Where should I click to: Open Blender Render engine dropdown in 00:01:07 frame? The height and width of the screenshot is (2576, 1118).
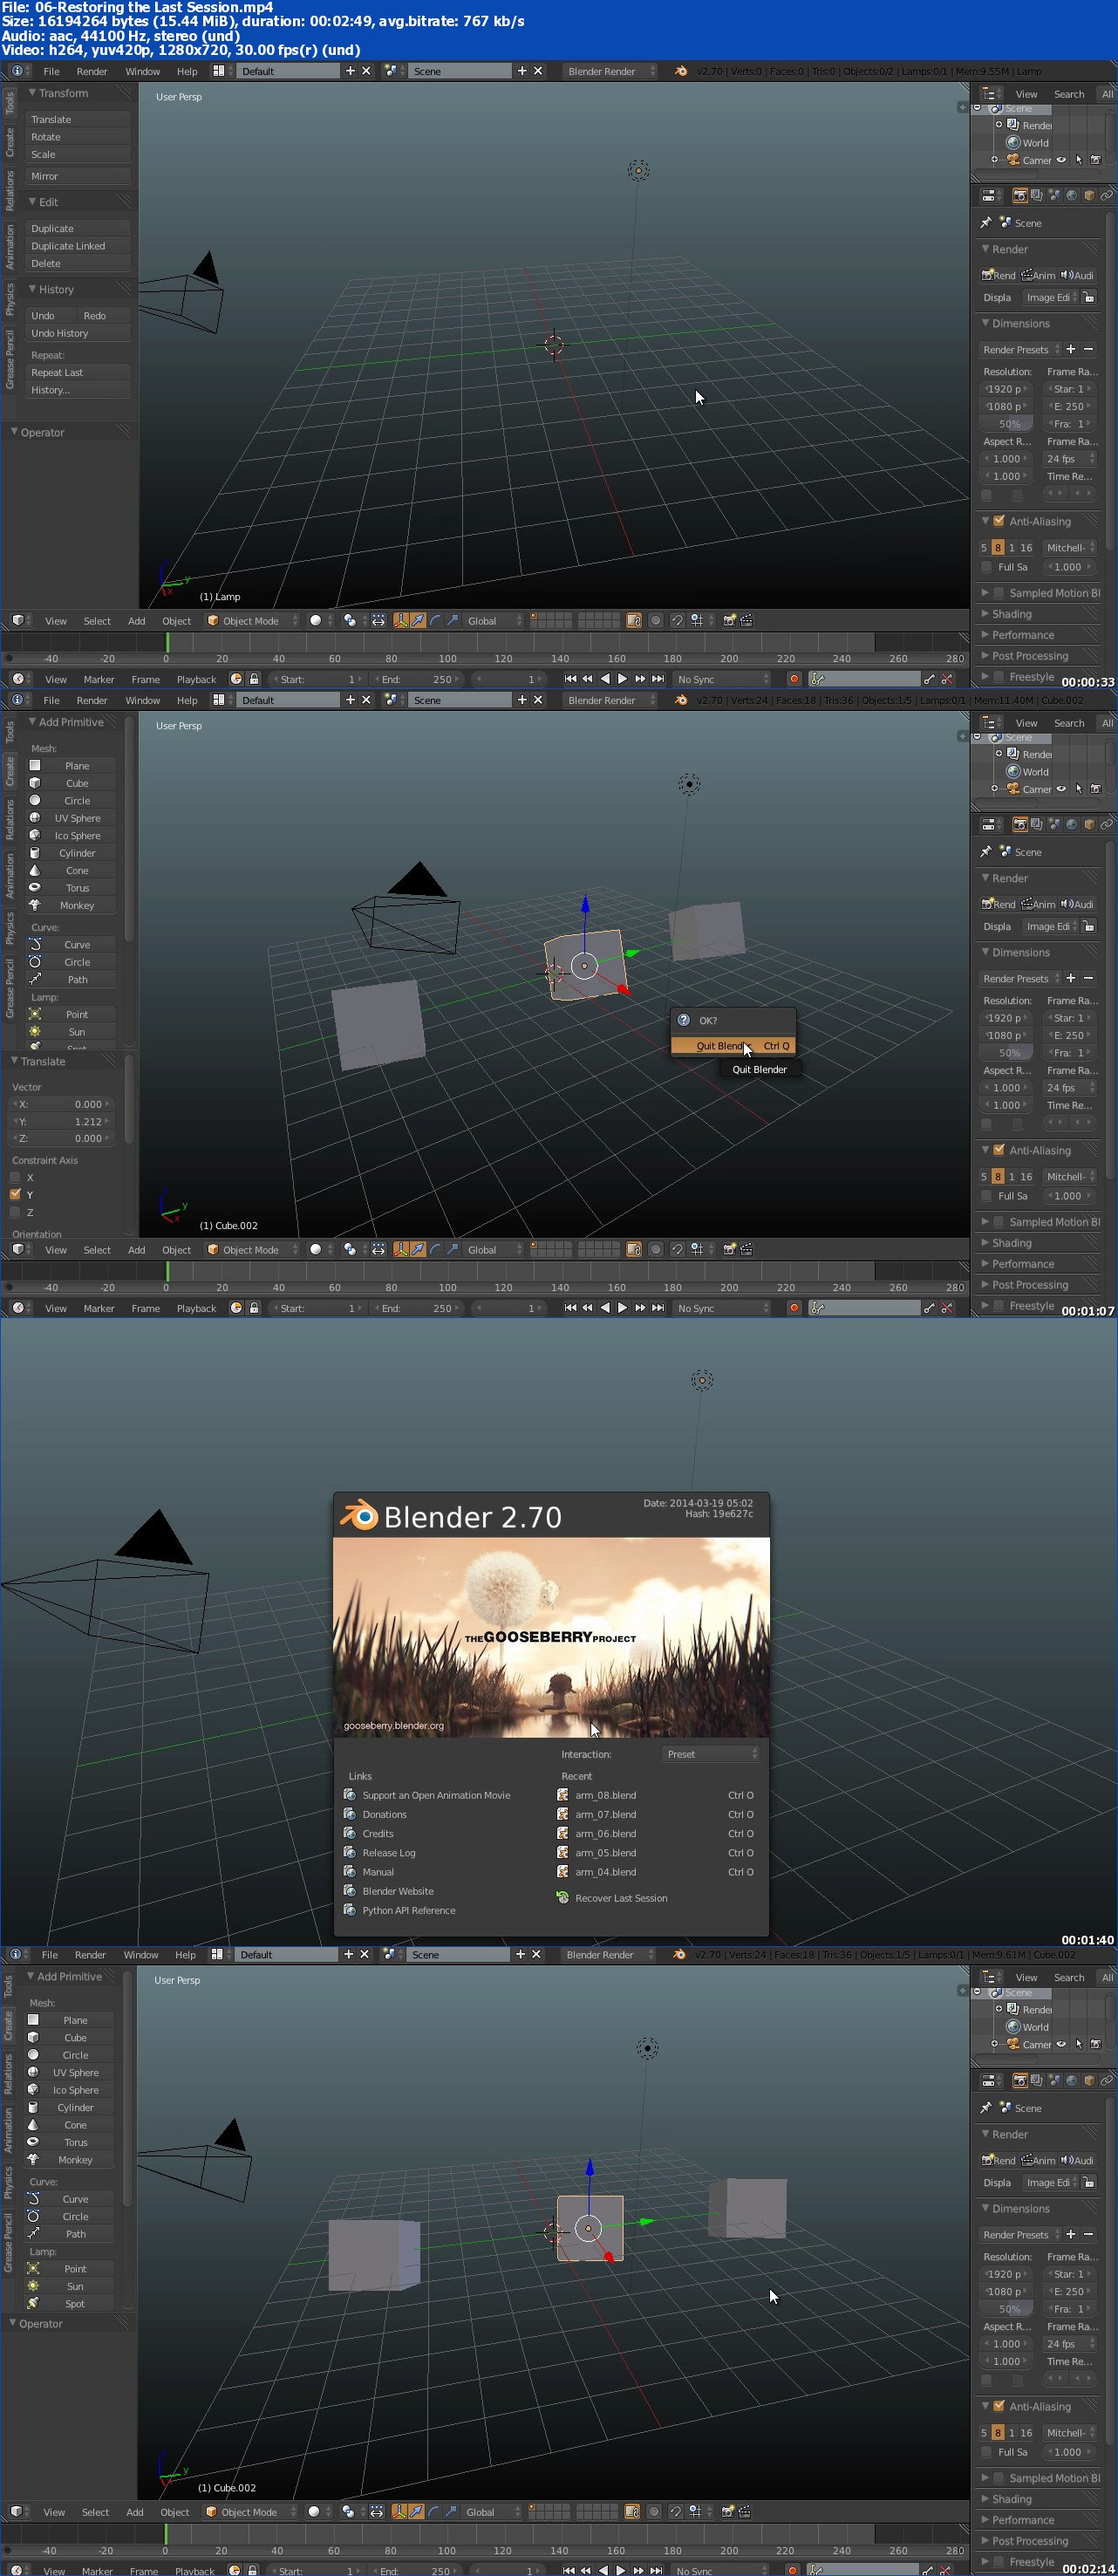[x=609, y=700]
